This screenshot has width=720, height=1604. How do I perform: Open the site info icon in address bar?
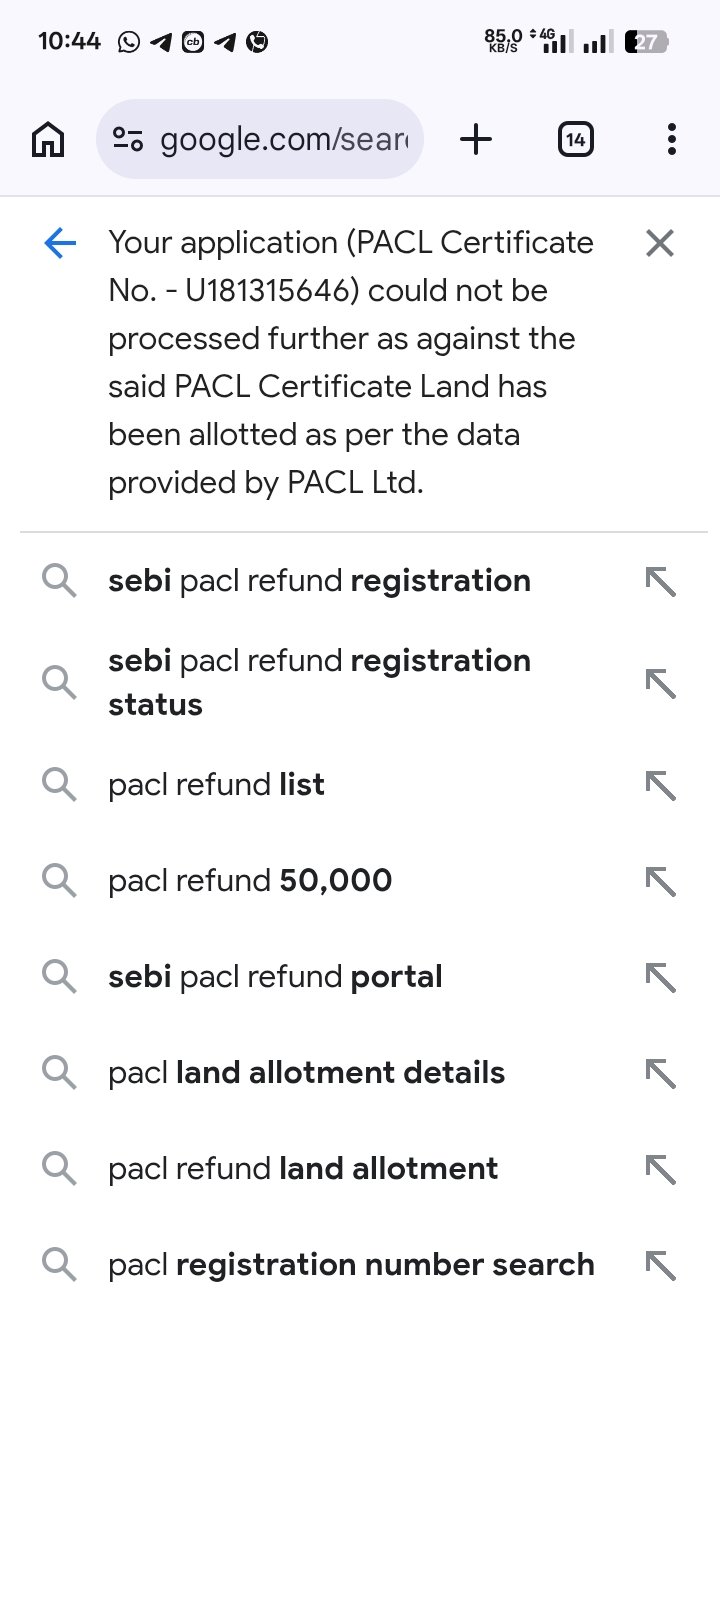click(128, 139)
